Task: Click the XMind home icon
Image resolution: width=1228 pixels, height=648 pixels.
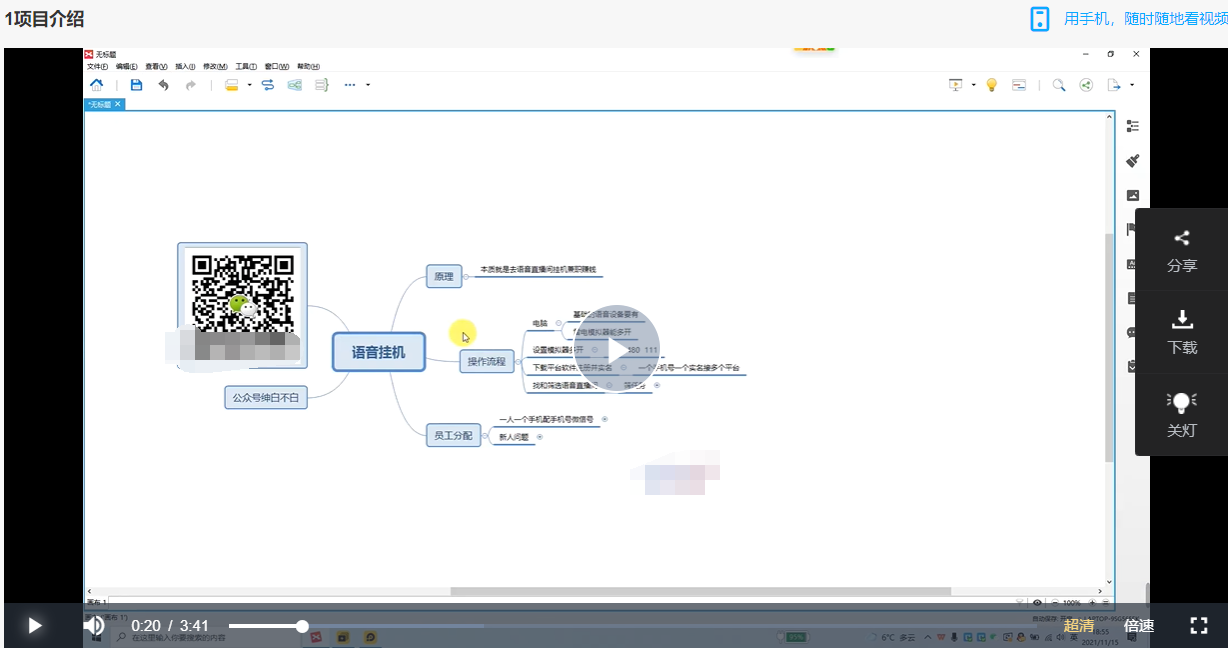Action: click(96, 85)
